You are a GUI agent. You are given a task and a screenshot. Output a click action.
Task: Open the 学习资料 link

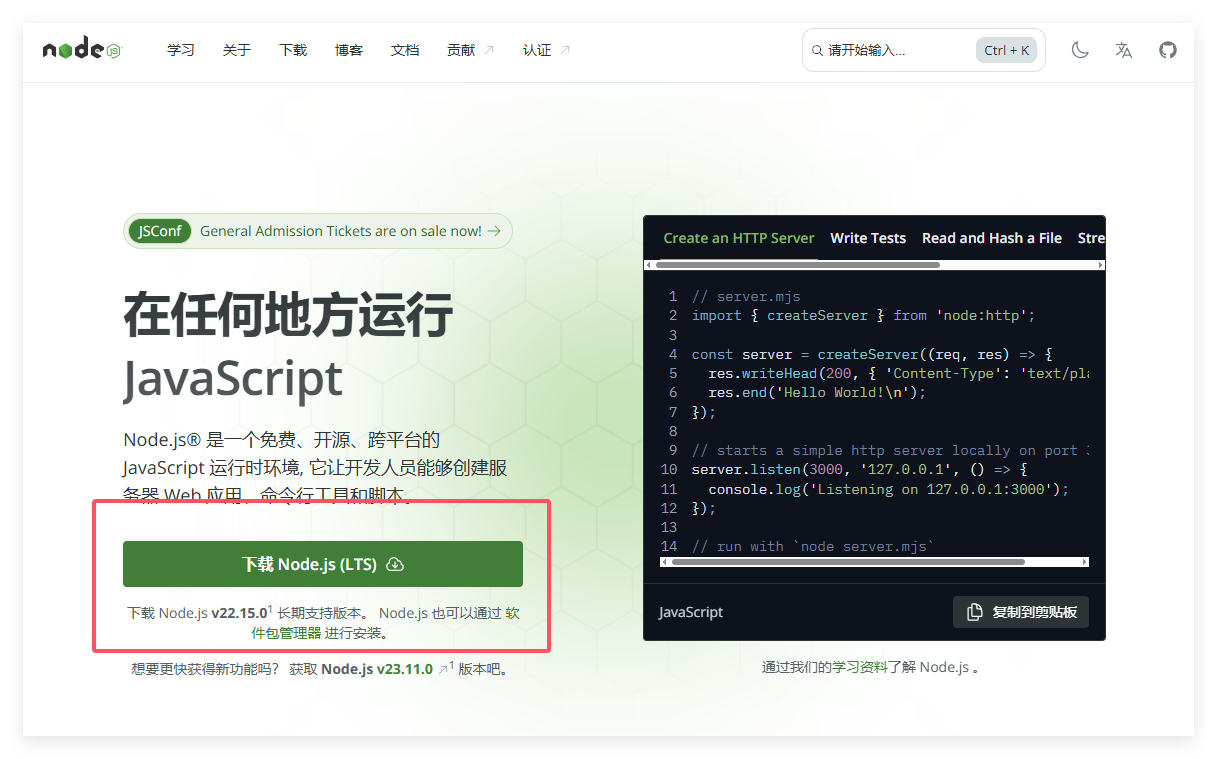tap(860, 667)
